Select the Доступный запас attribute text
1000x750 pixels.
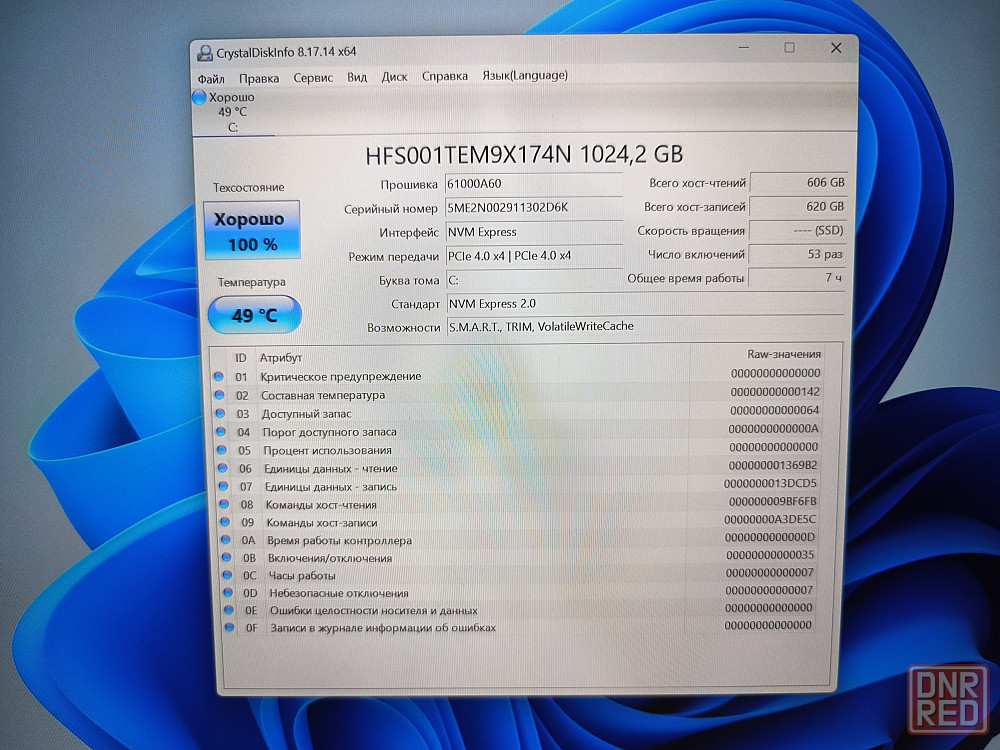point(306,414)
